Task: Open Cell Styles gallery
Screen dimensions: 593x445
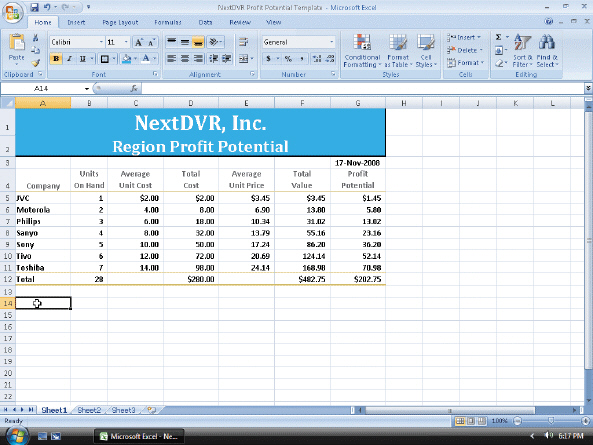Action: (426, 51)
